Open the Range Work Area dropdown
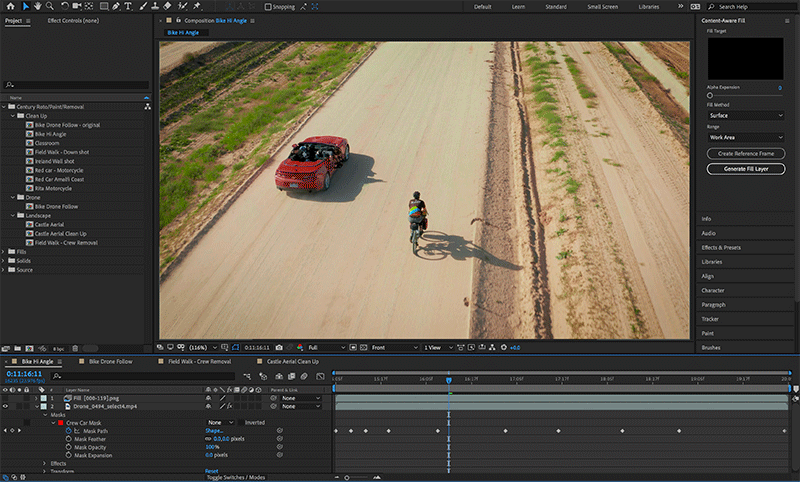The height and width of the screenshot is (482, 800). pyautogui.click(x=745, y=137)
